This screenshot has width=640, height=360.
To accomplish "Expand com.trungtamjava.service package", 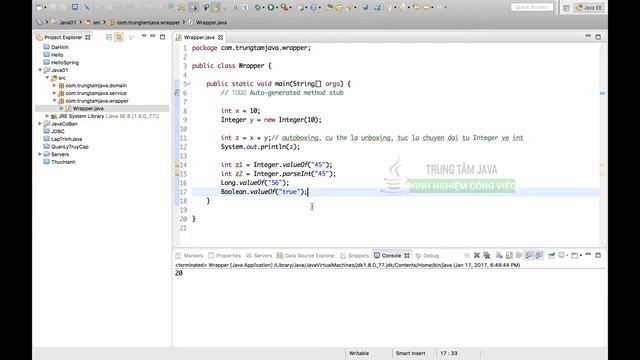I will (x=54, y=93).
